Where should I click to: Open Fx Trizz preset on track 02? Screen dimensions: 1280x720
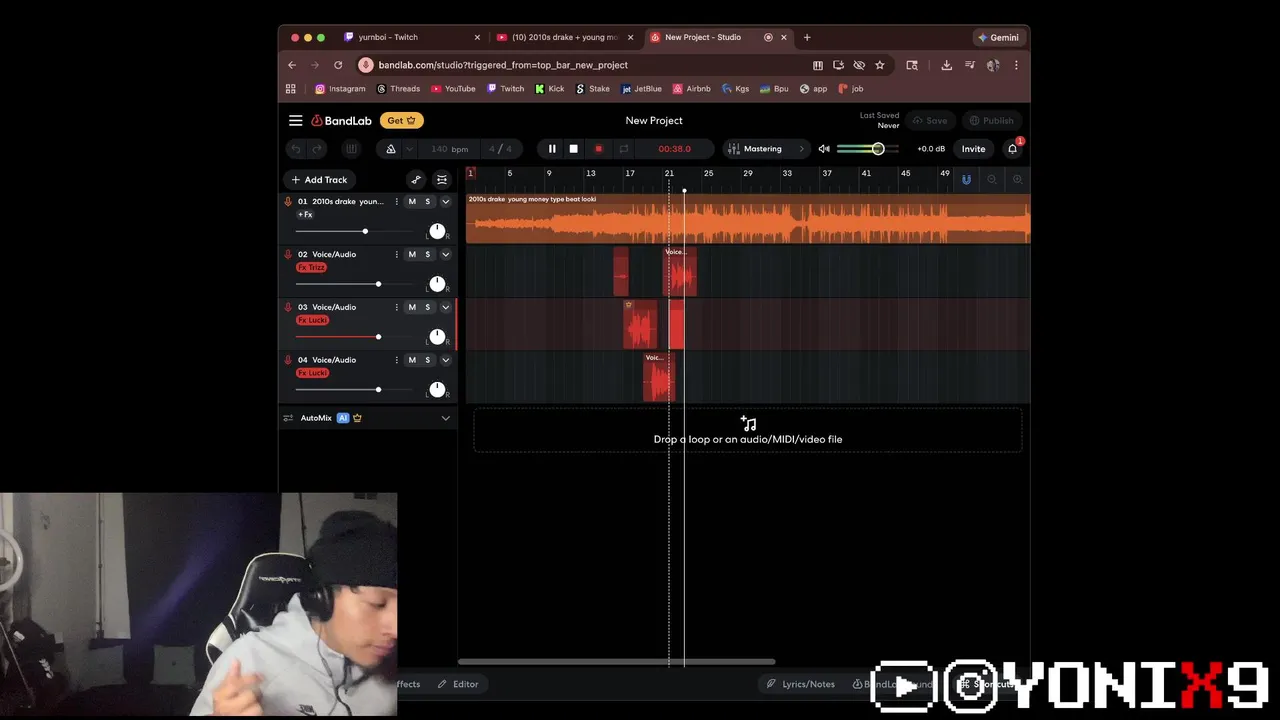coord(312,268)
